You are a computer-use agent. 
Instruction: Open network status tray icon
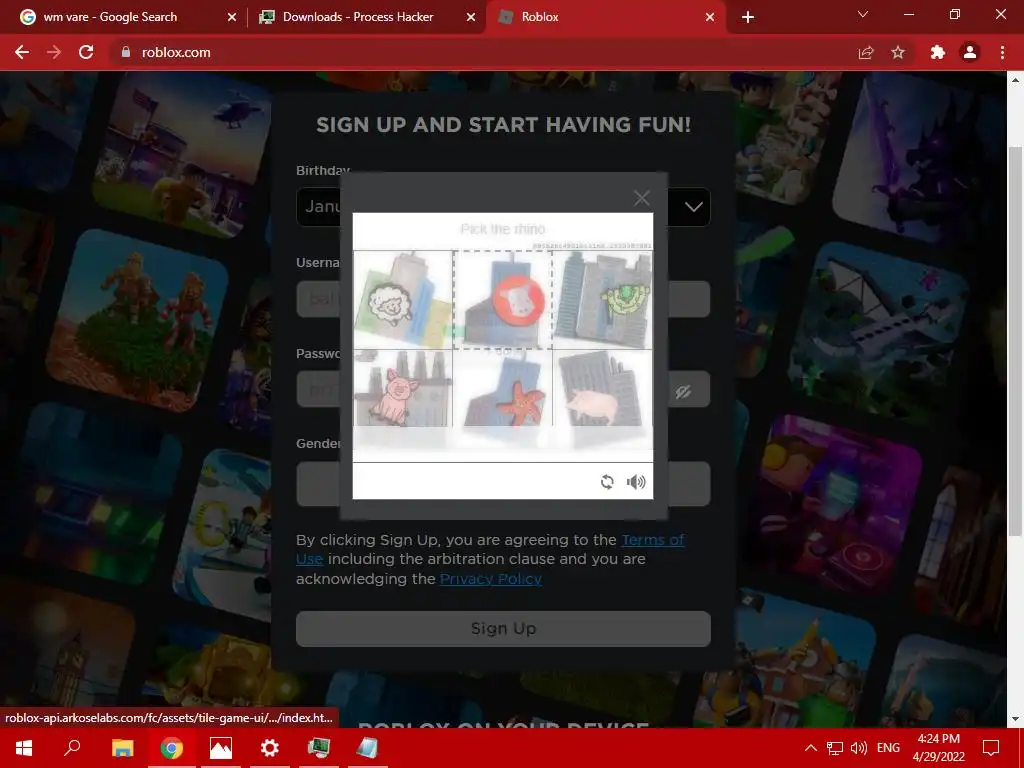(x=835, y=748)
